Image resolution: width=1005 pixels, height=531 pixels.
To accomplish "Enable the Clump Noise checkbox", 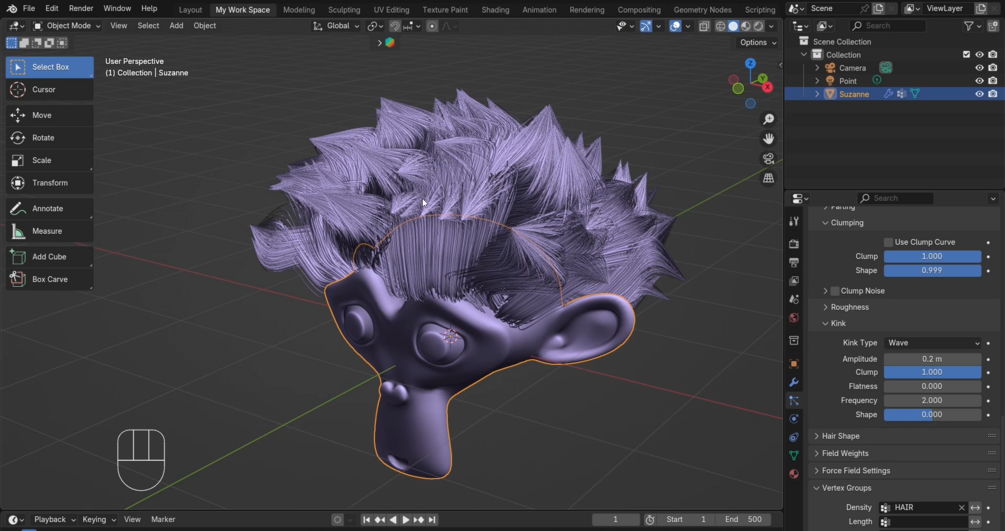I will [x=835, y=291].
